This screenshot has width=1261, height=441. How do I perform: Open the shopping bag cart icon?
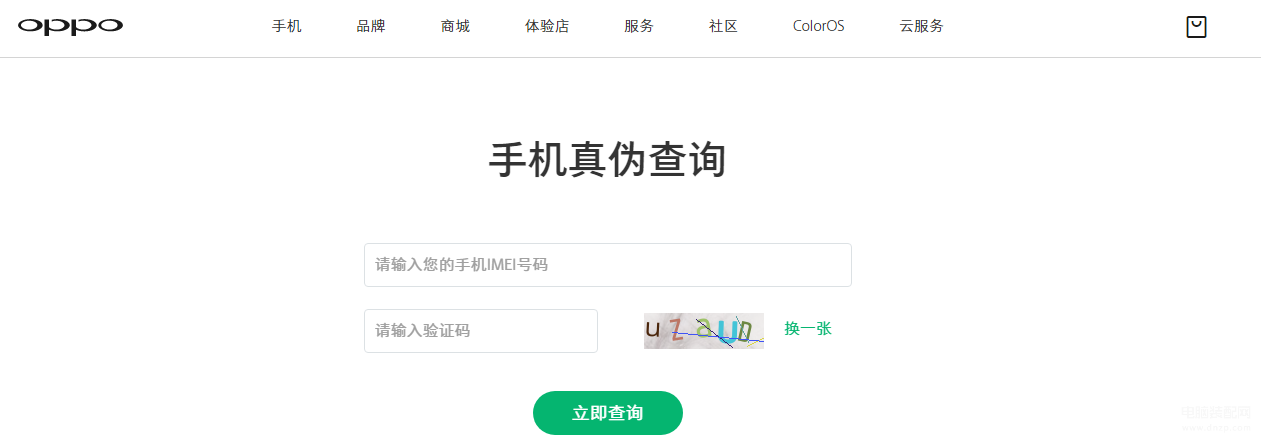tap(1196, 27)
